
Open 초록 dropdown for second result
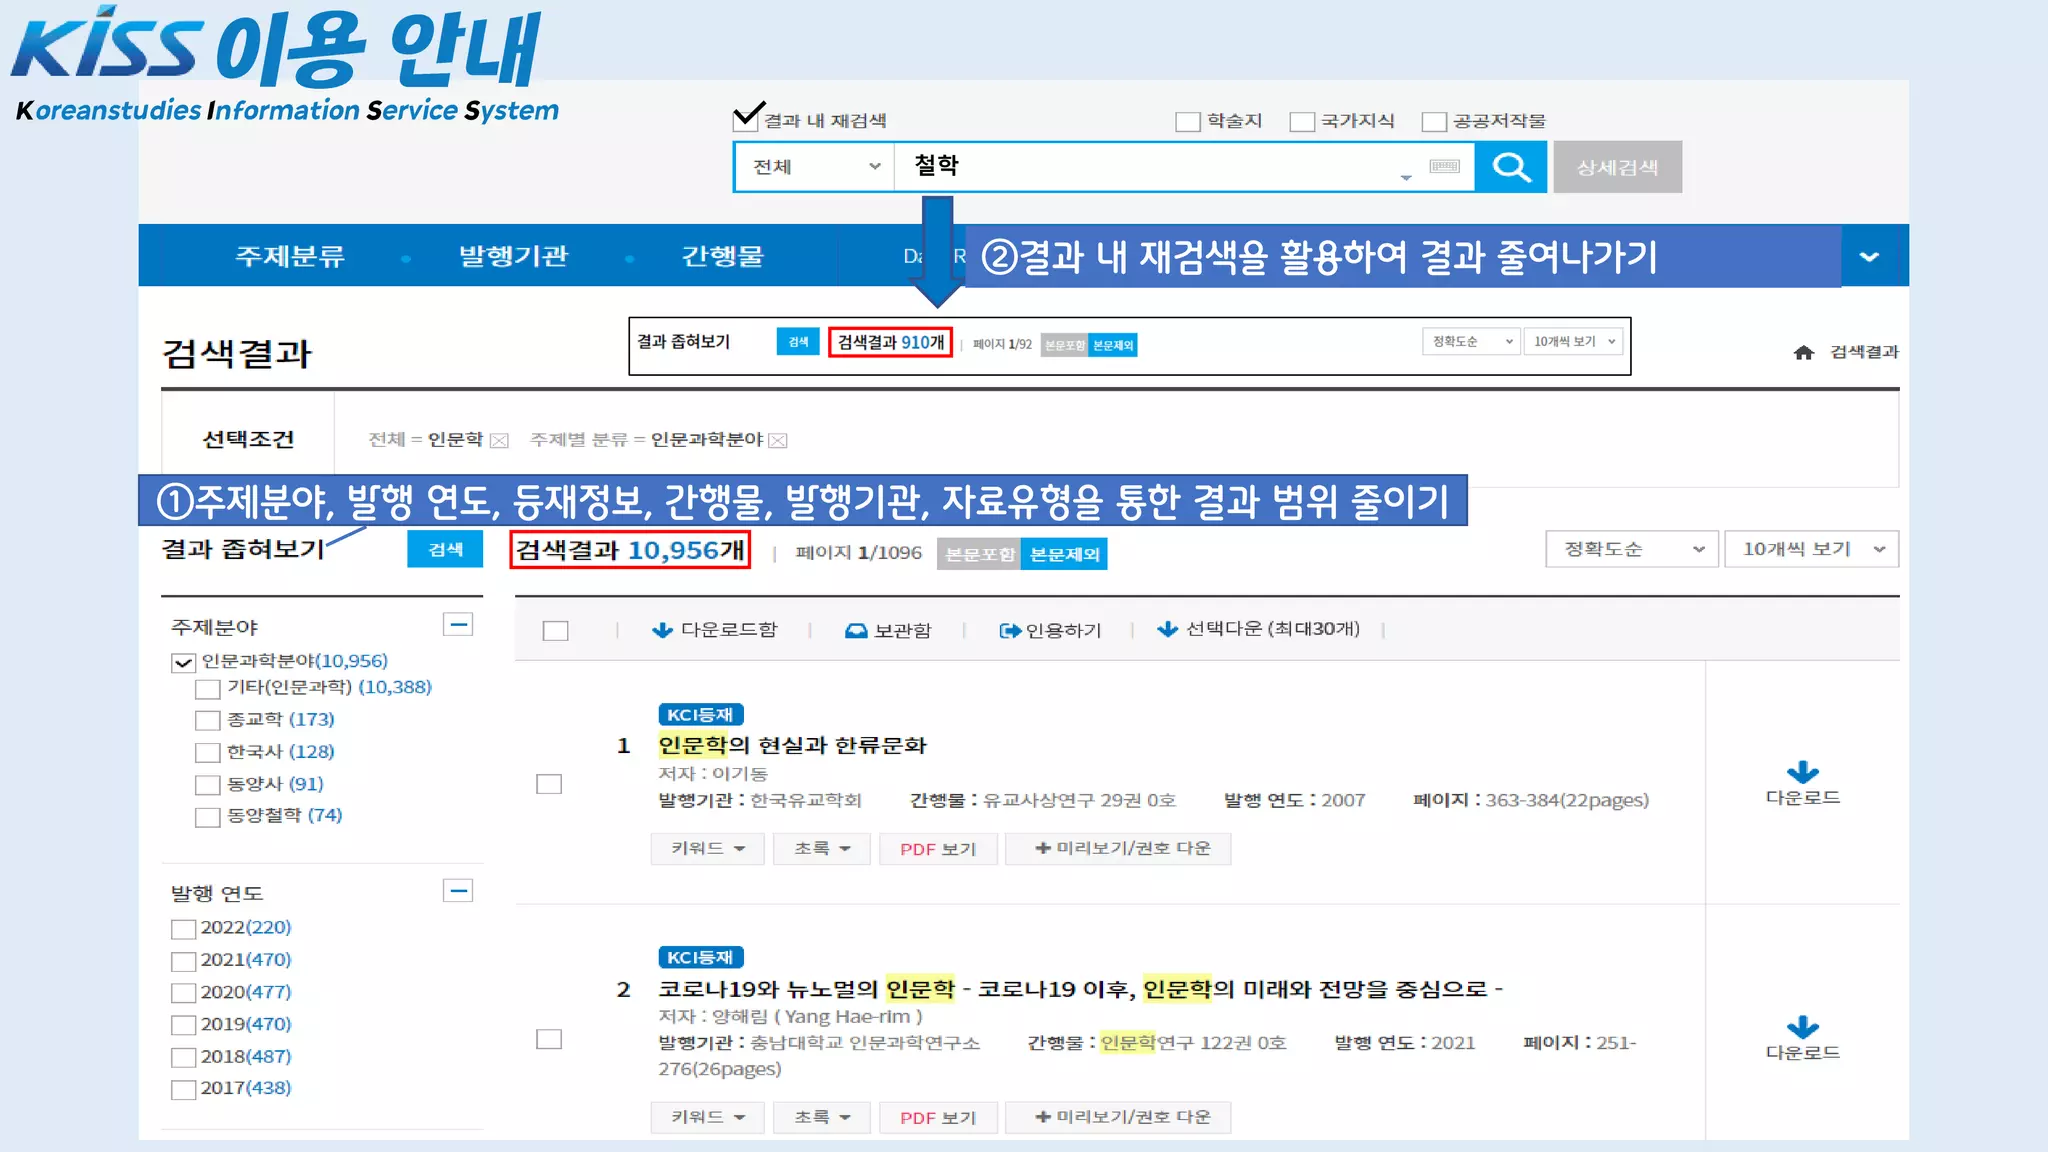821,1117
